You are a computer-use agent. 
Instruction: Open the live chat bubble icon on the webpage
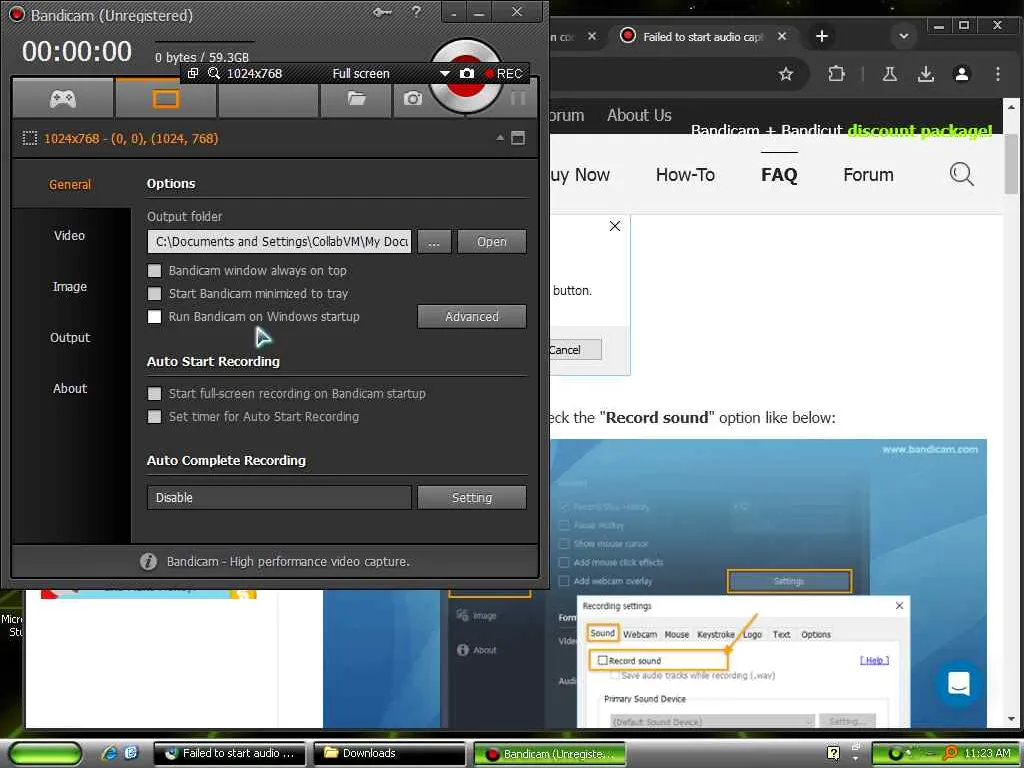958,684
